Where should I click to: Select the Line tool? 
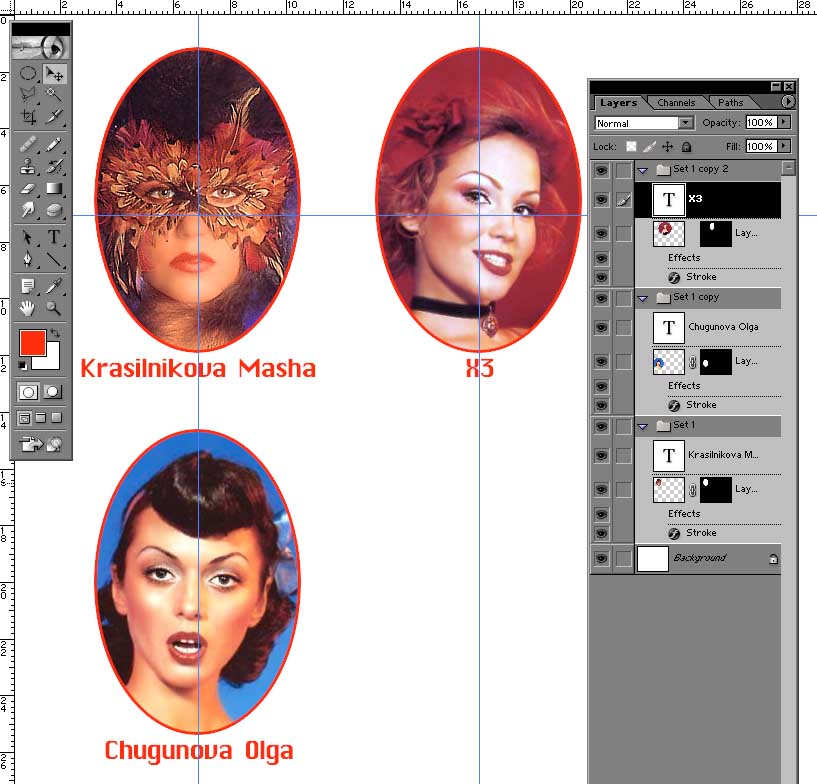coord(54,259)
